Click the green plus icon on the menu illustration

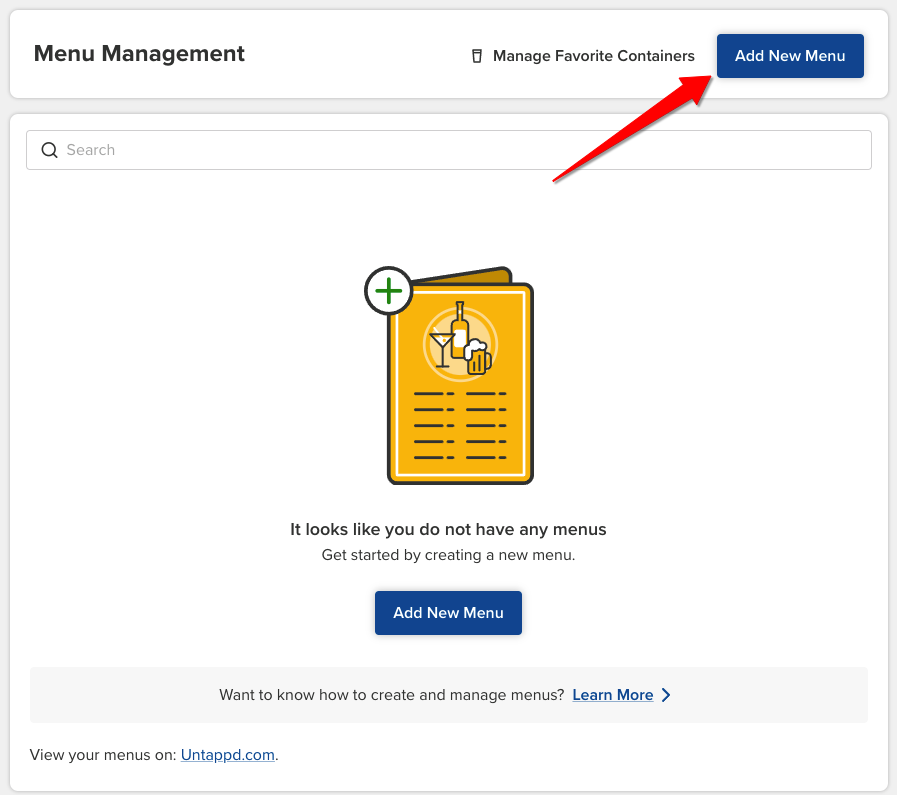tap(388, 291)
